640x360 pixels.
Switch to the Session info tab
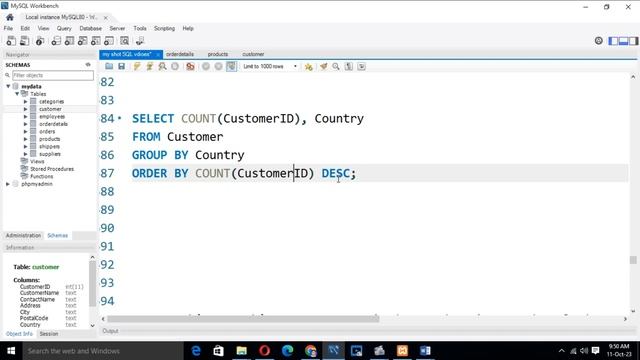pos(49,334)
